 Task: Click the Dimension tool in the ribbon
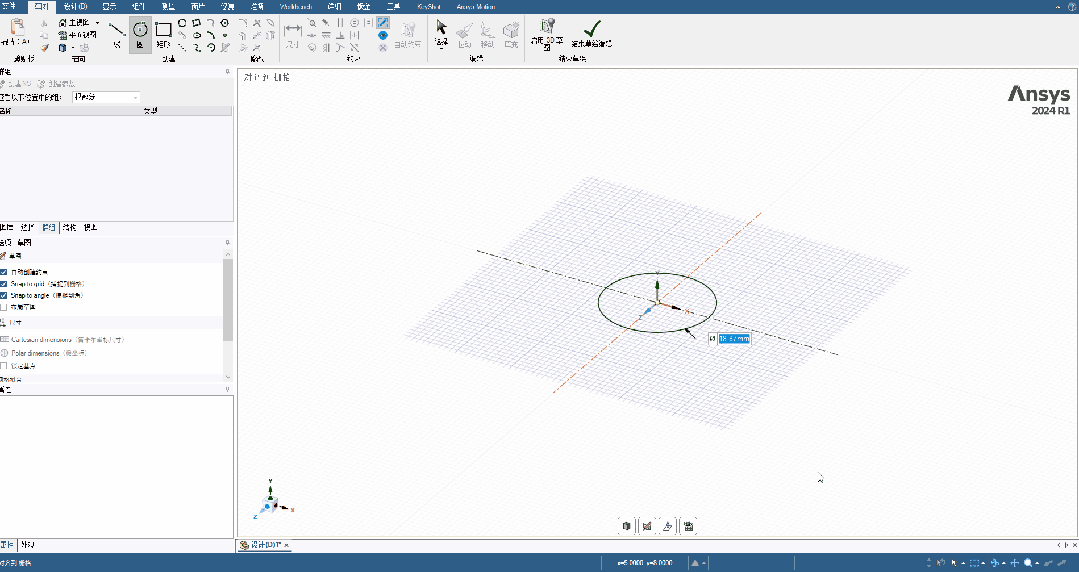pyautogui.click(x=293, y=31)
